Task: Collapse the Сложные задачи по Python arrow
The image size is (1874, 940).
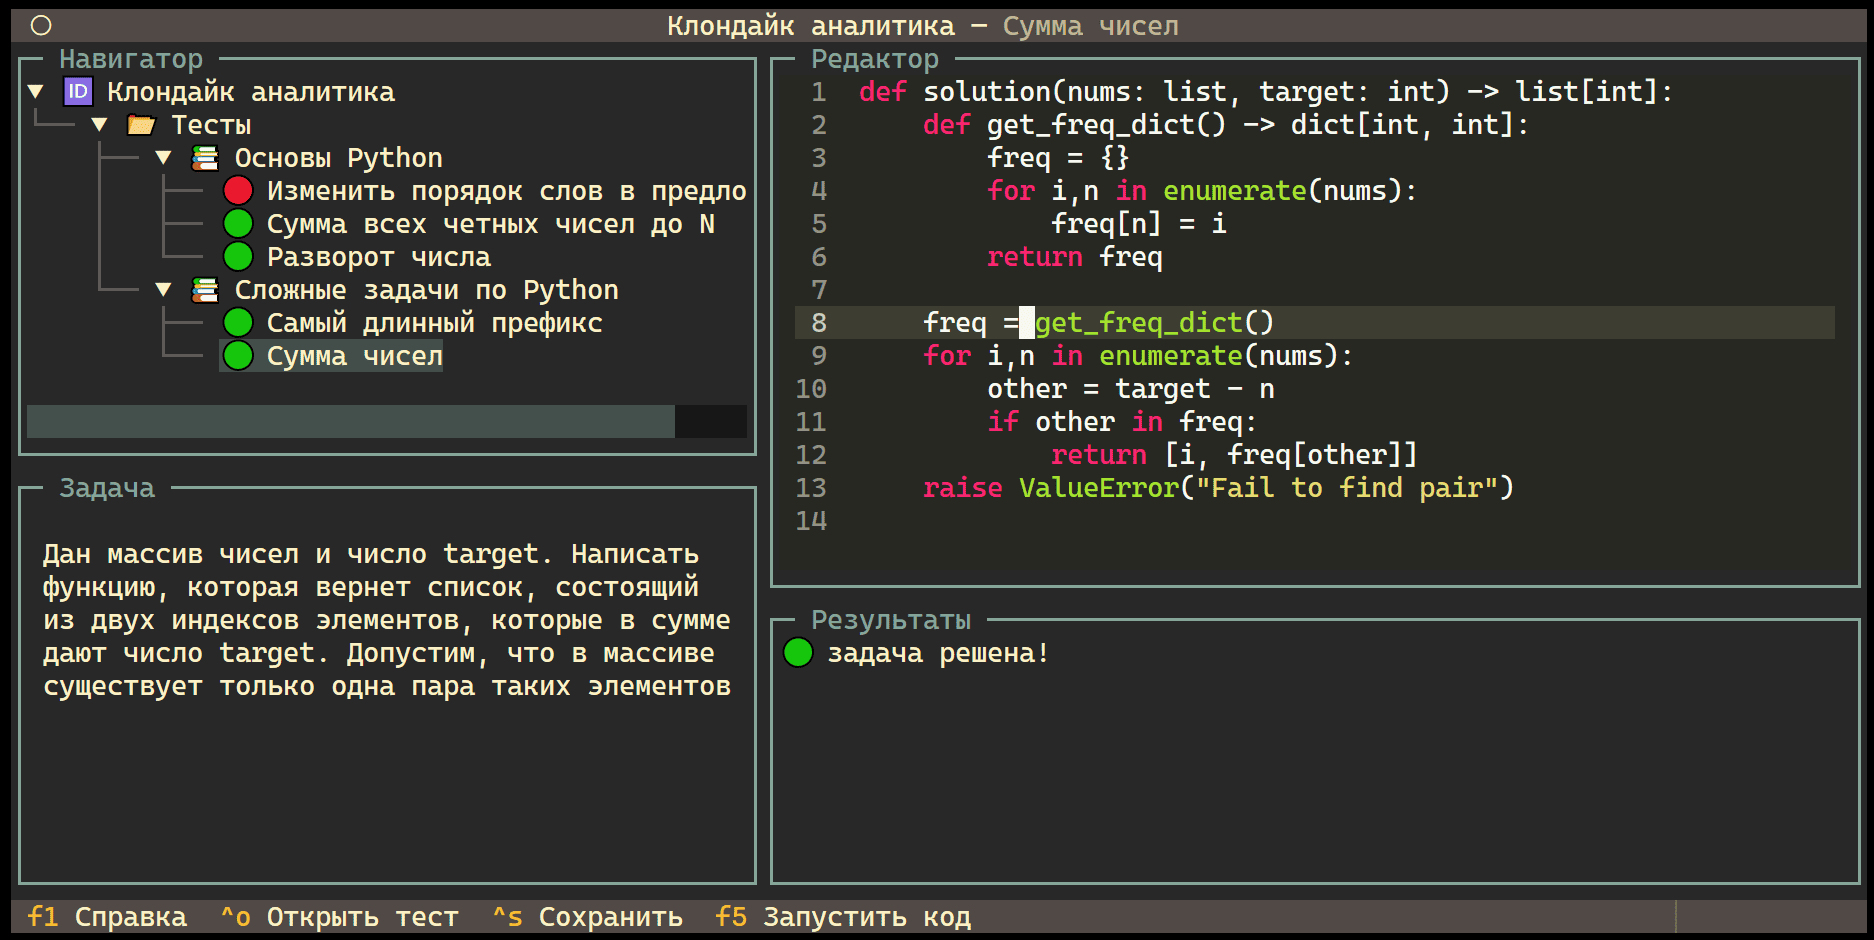Action: pos(163,290)
